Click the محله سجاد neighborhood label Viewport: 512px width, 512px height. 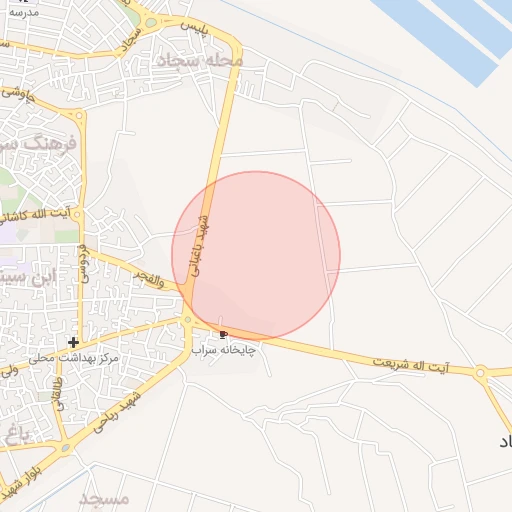point(200,61)
